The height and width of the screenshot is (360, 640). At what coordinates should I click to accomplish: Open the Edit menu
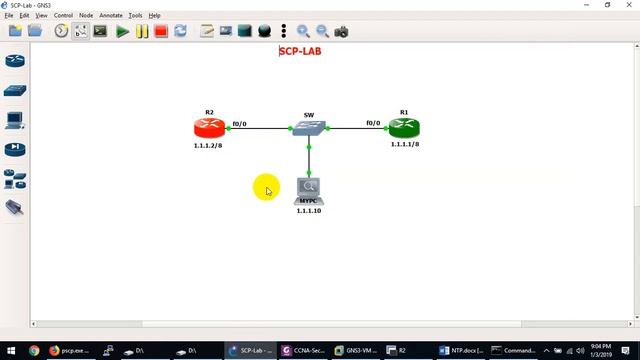(24, 16)
